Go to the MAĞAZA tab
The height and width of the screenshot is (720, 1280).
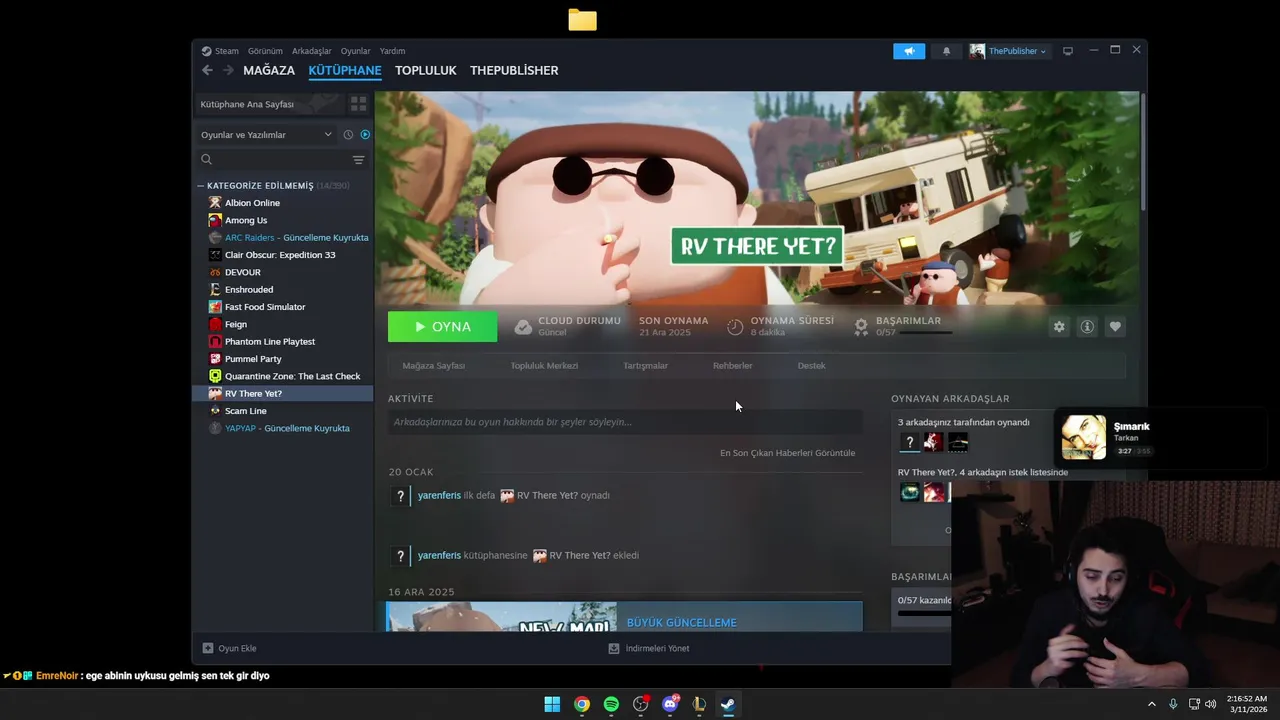269,70
